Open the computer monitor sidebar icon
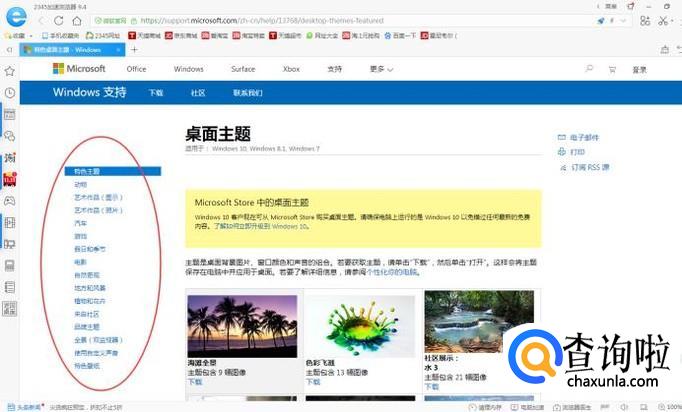Screen dimensions: 682x412 click(10, 244)
